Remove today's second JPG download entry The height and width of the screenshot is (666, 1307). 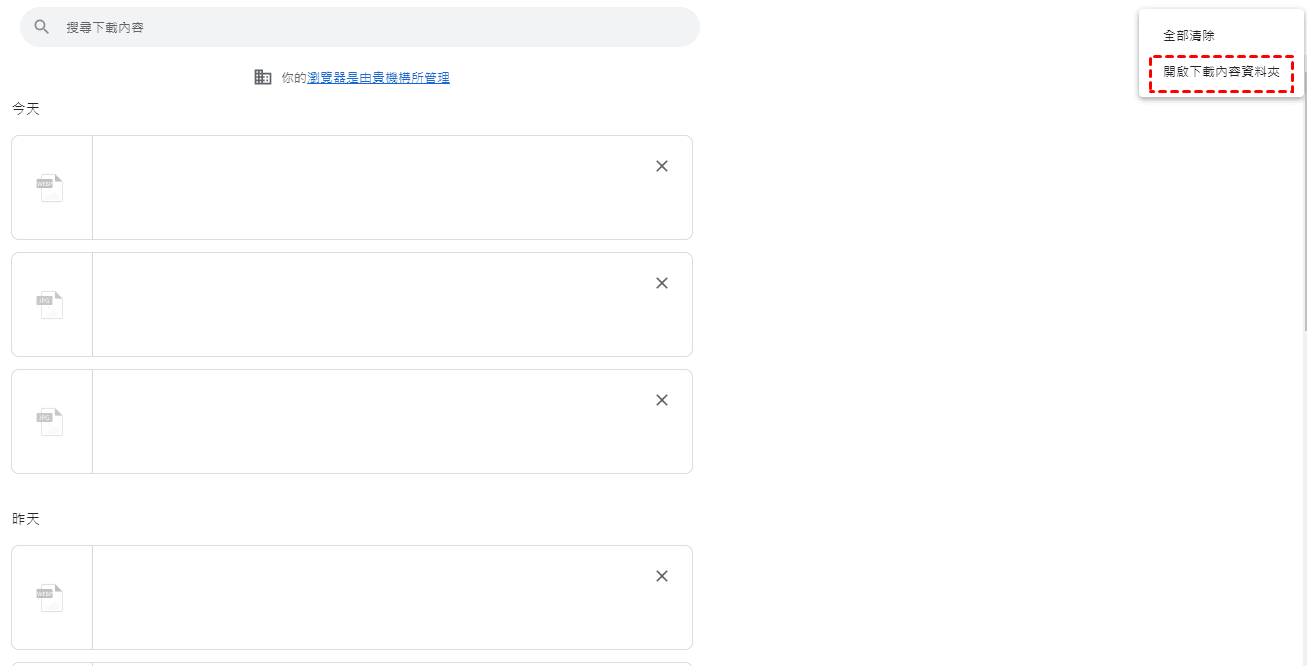point(661,400)
